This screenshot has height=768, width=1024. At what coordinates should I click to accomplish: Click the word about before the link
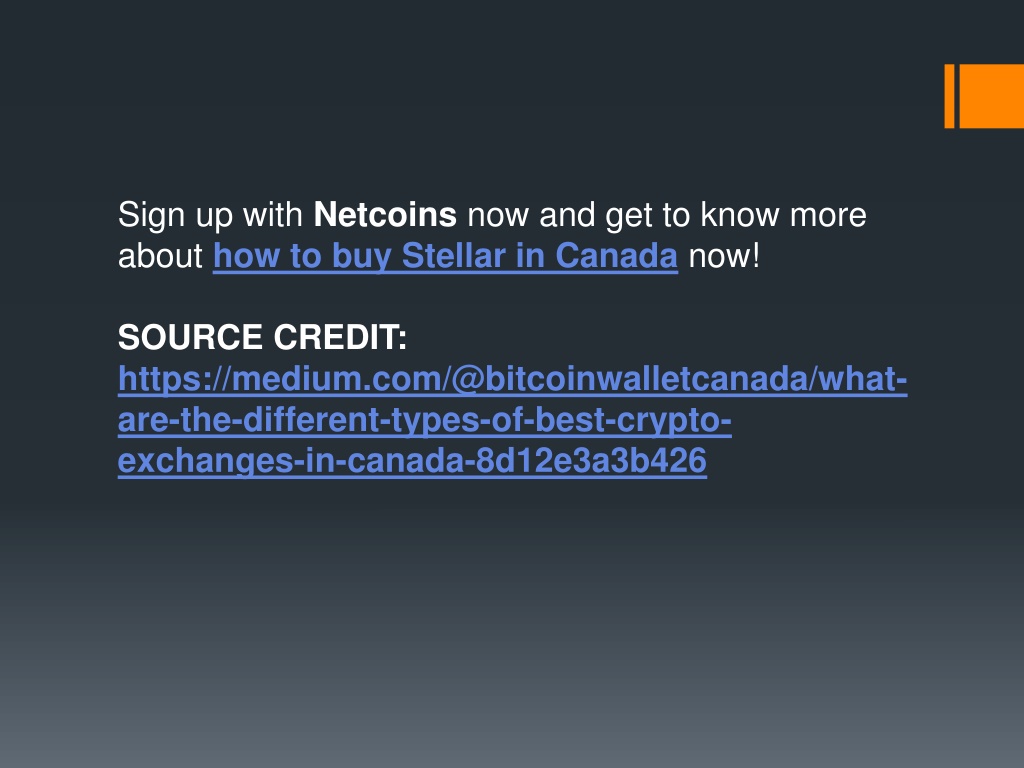point(160,256)
